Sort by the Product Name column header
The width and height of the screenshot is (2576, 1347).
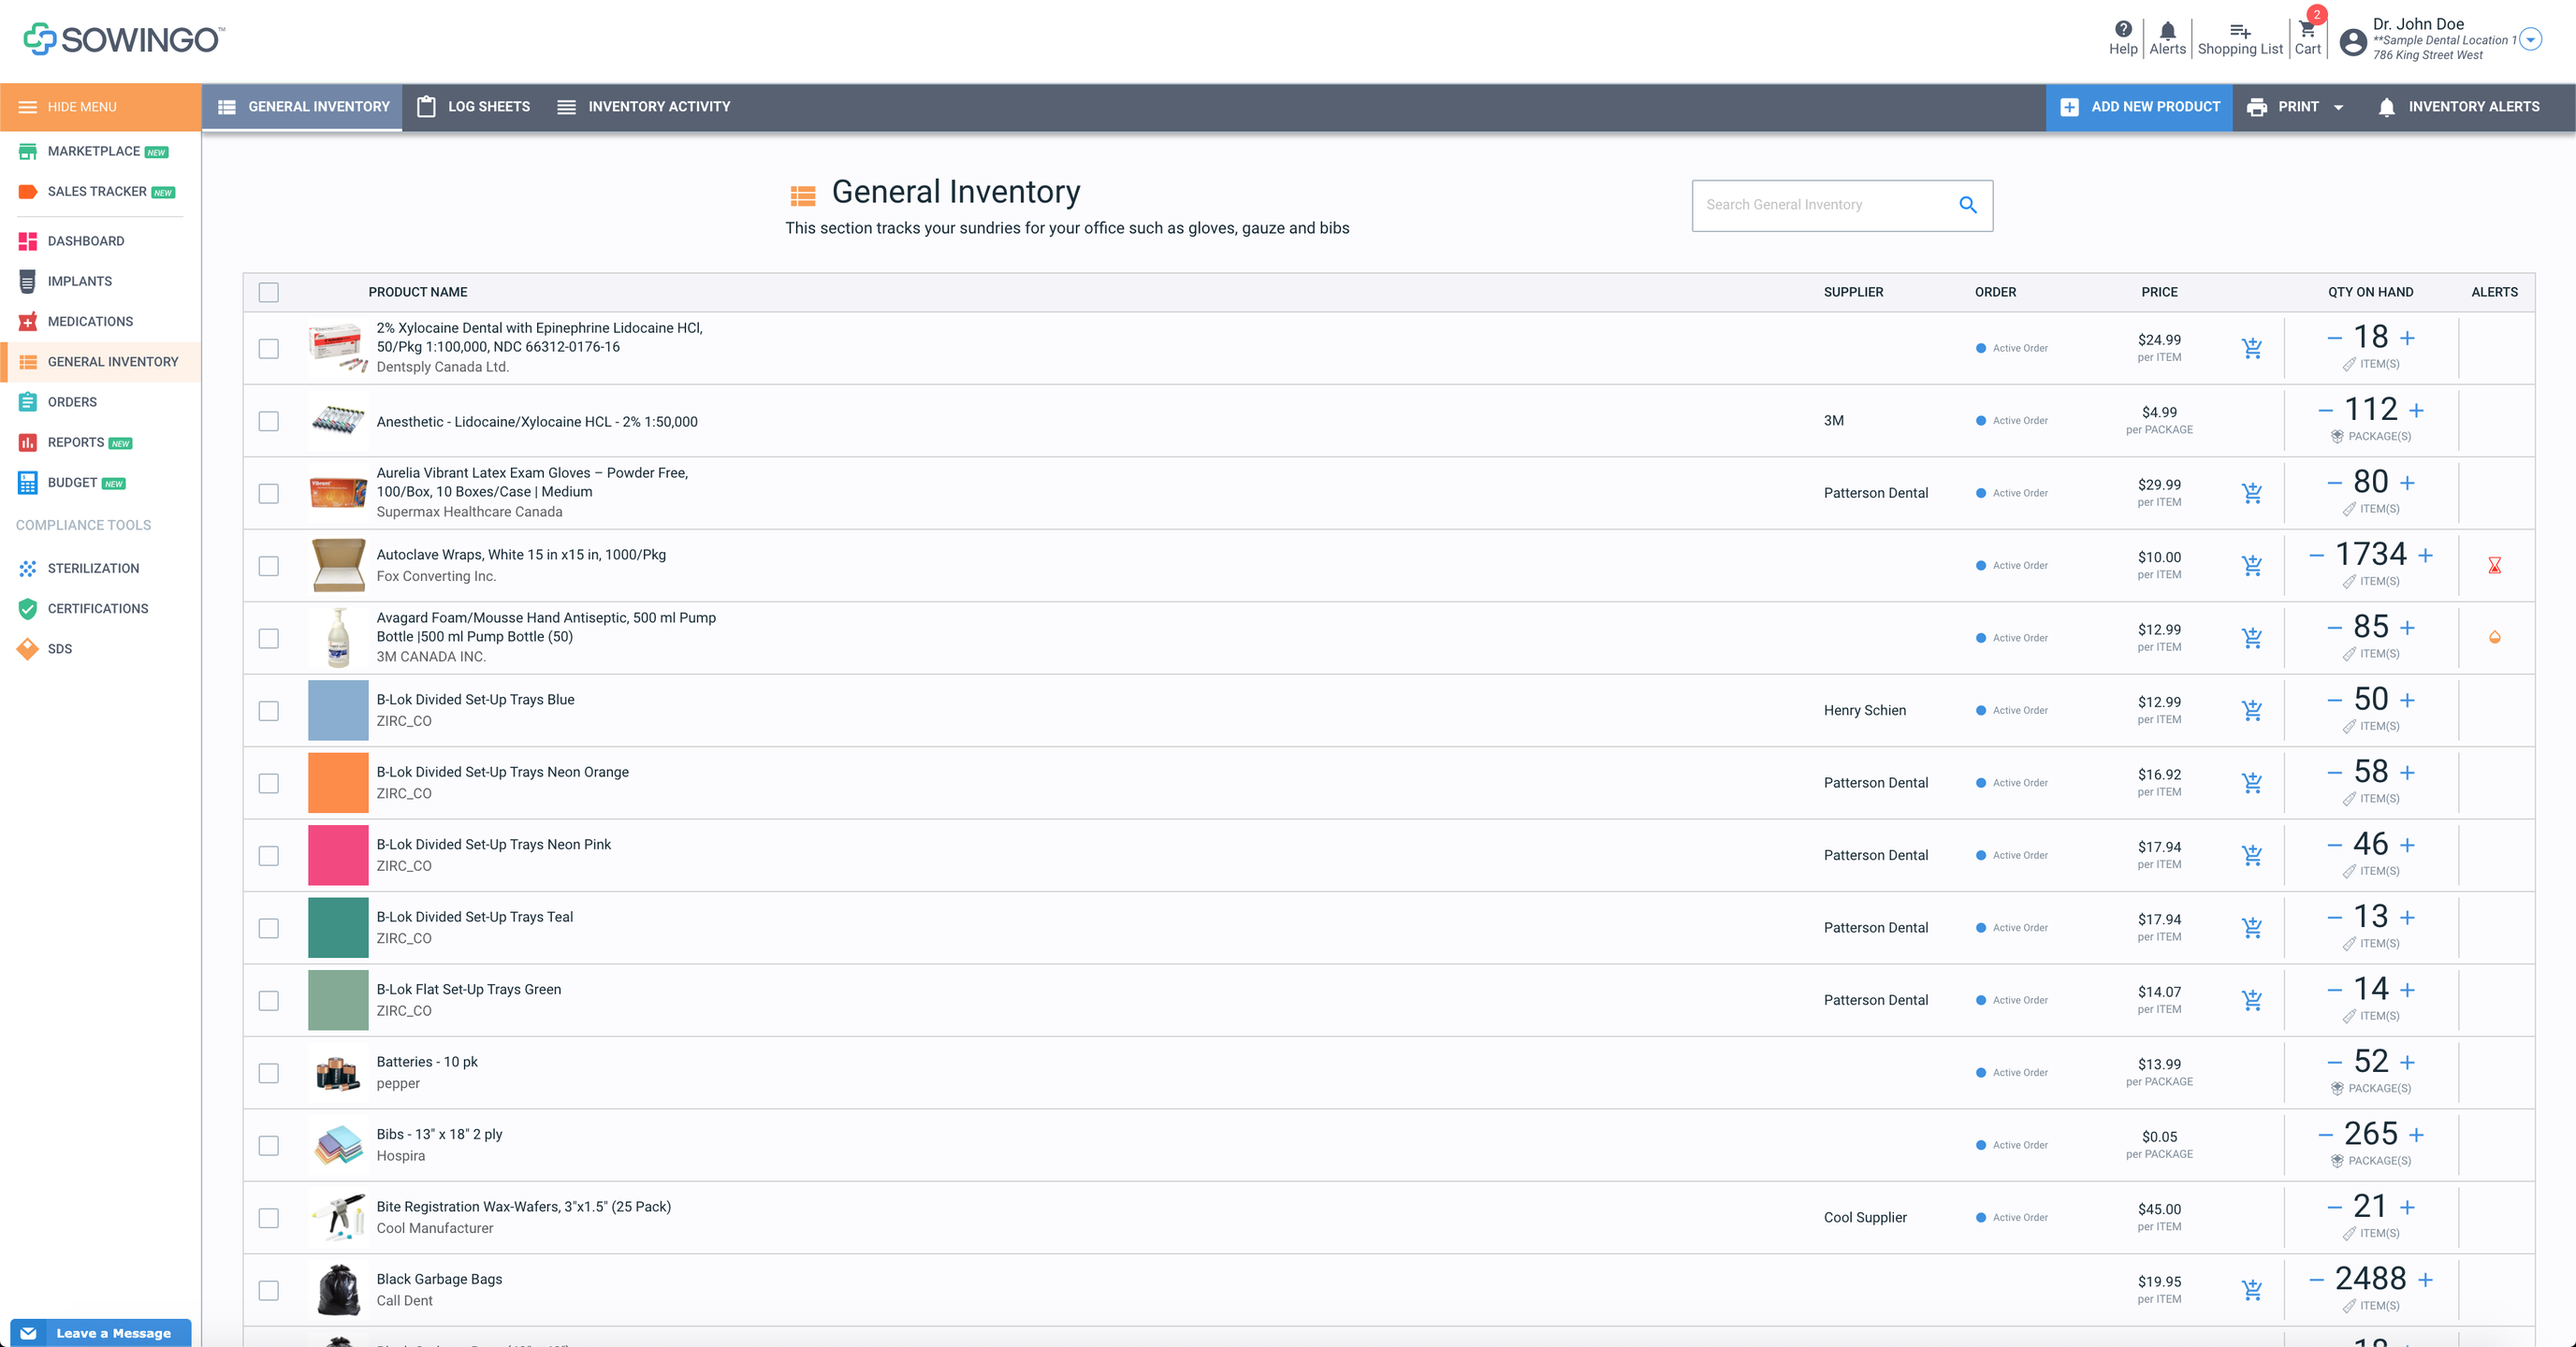tap(417, 292)
